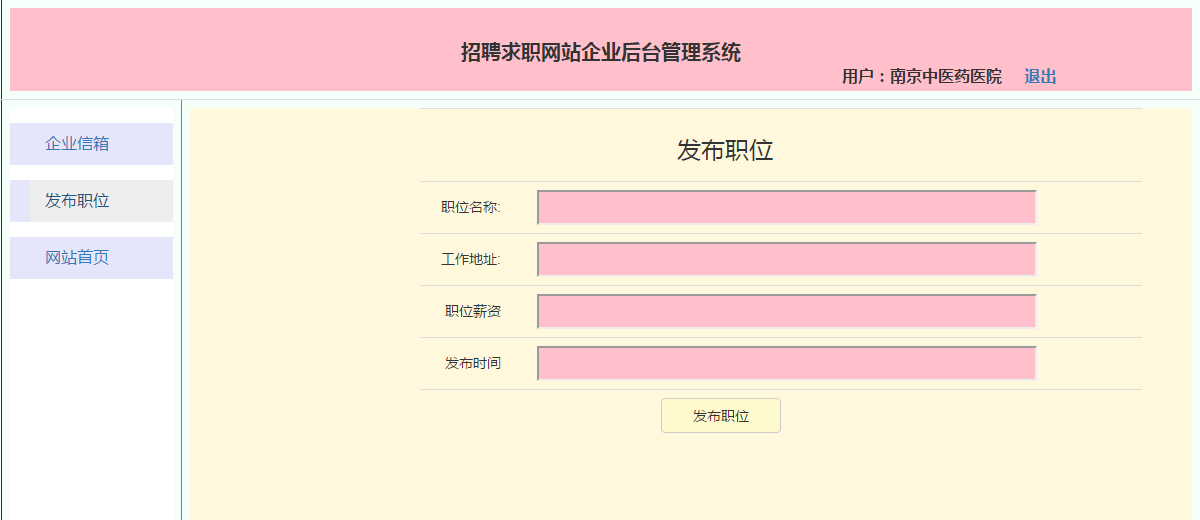The height and width of the screenshot is (520, 1200).
Task: Click the 用户 label in header
Action: [x=858, y=77]
